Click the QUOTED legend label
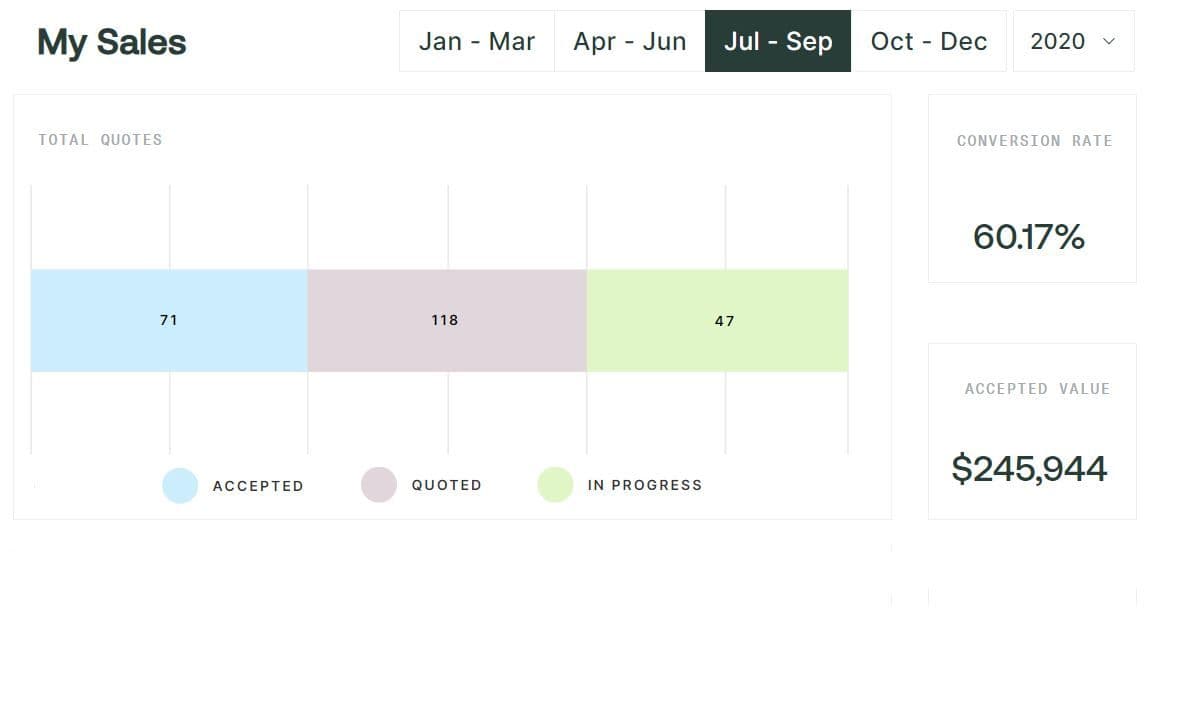 pos(447,485)
